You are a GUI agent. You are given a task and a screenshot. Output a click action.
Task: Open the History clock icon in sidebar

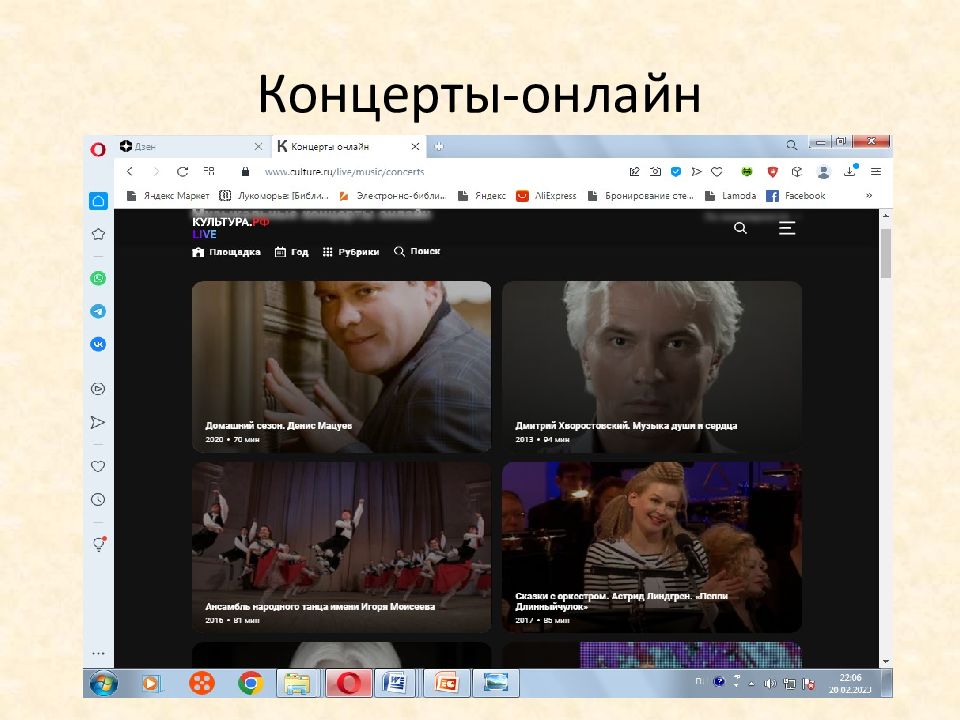[x=98, y=499]
